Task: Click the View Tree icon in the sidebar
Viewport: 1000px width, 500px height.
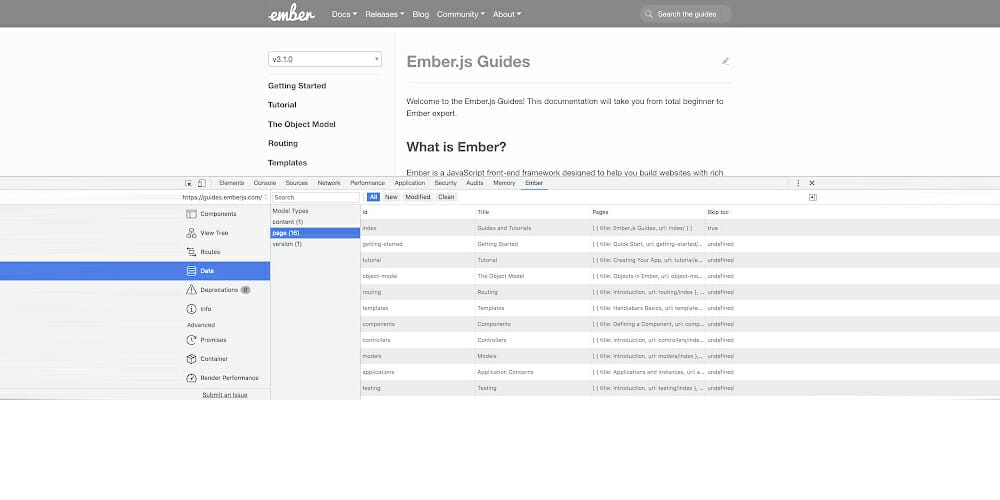Action: 191,233
